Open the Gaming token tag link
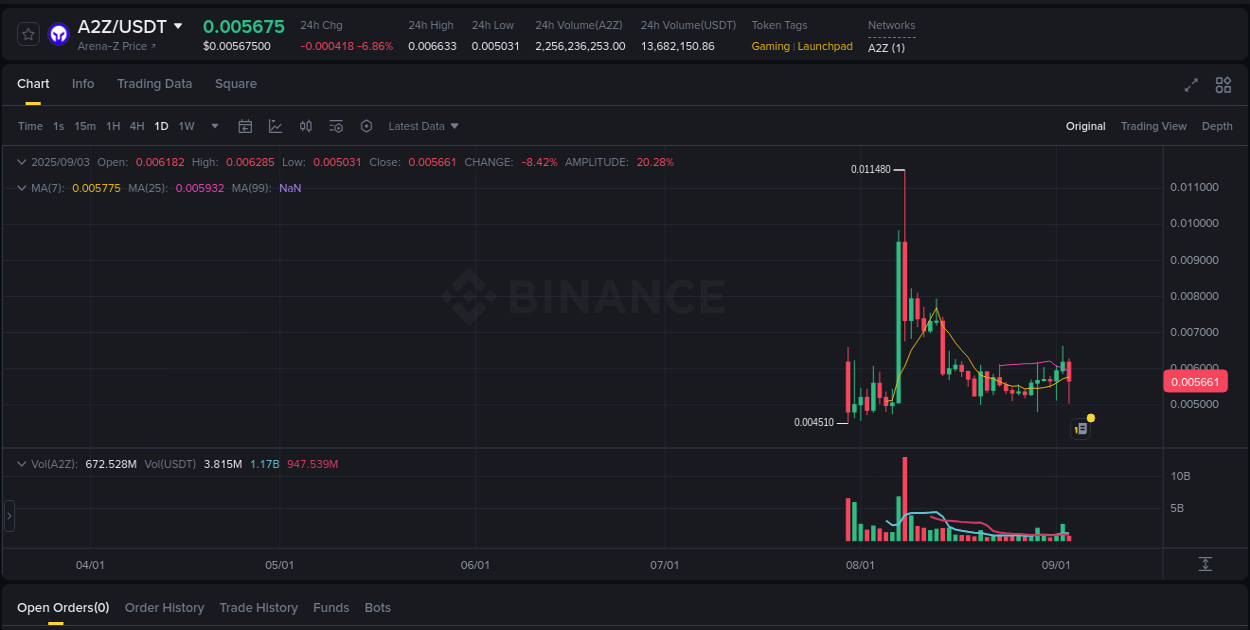Screen dimensions: 1250x630 pyautogui.click(x=771, y=46)
